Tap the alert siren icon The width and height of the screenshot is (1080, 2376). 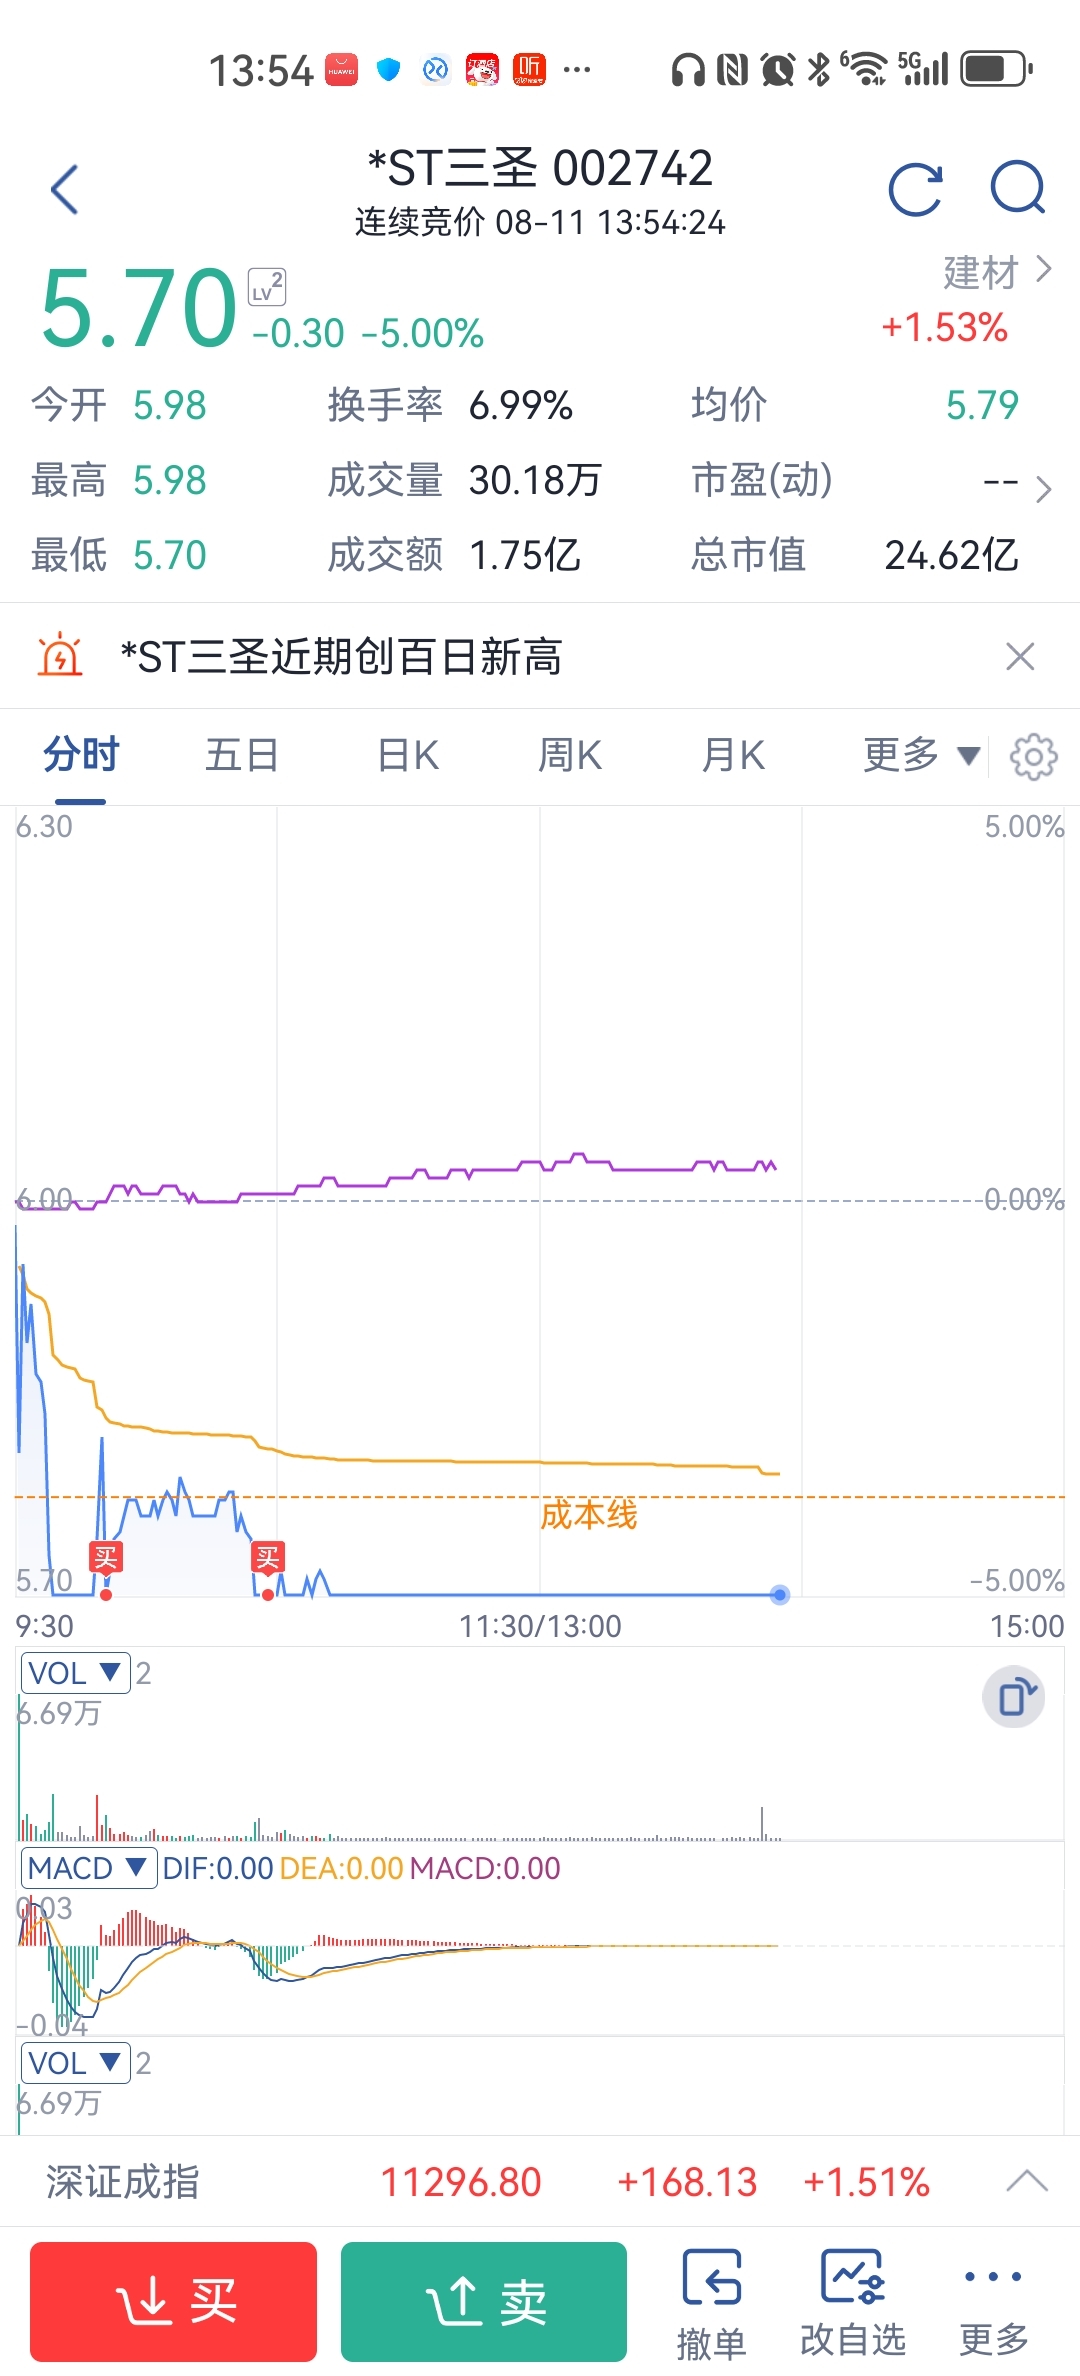click(60, 656)
